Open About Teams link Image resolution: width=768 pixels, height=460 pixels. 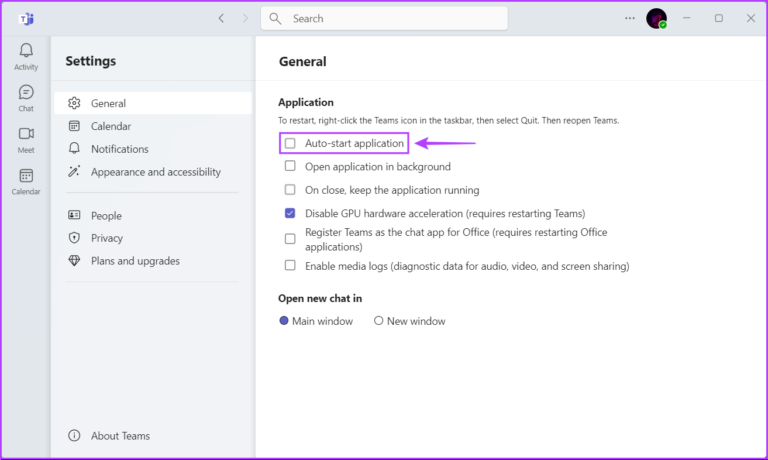point(120,436)
